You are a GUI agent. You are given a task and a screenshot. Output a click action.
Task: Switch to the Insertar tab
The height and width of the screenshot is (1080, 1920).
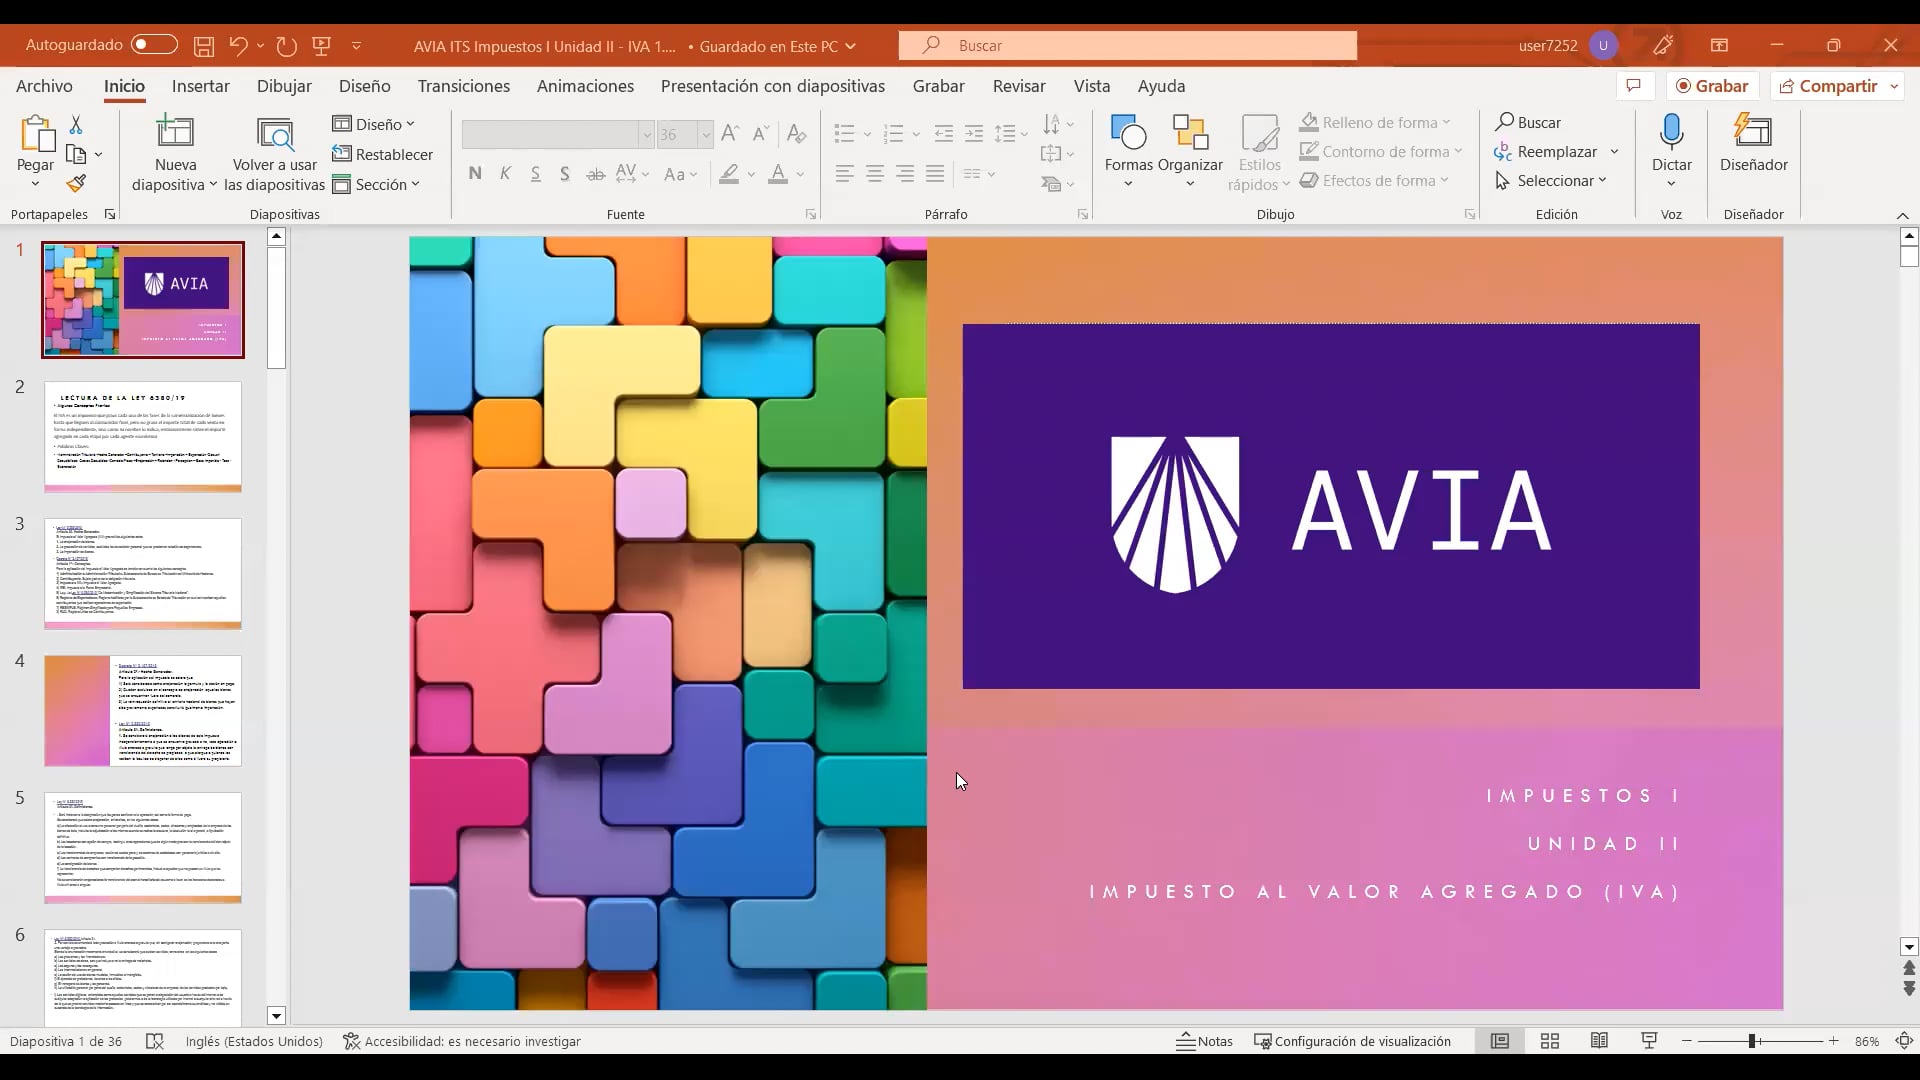click(200, 86)
